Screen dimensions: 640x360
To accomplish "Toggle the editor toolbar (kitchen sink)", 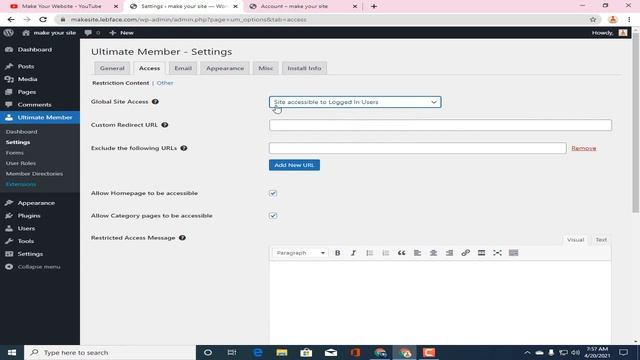I will click(513, 253).
